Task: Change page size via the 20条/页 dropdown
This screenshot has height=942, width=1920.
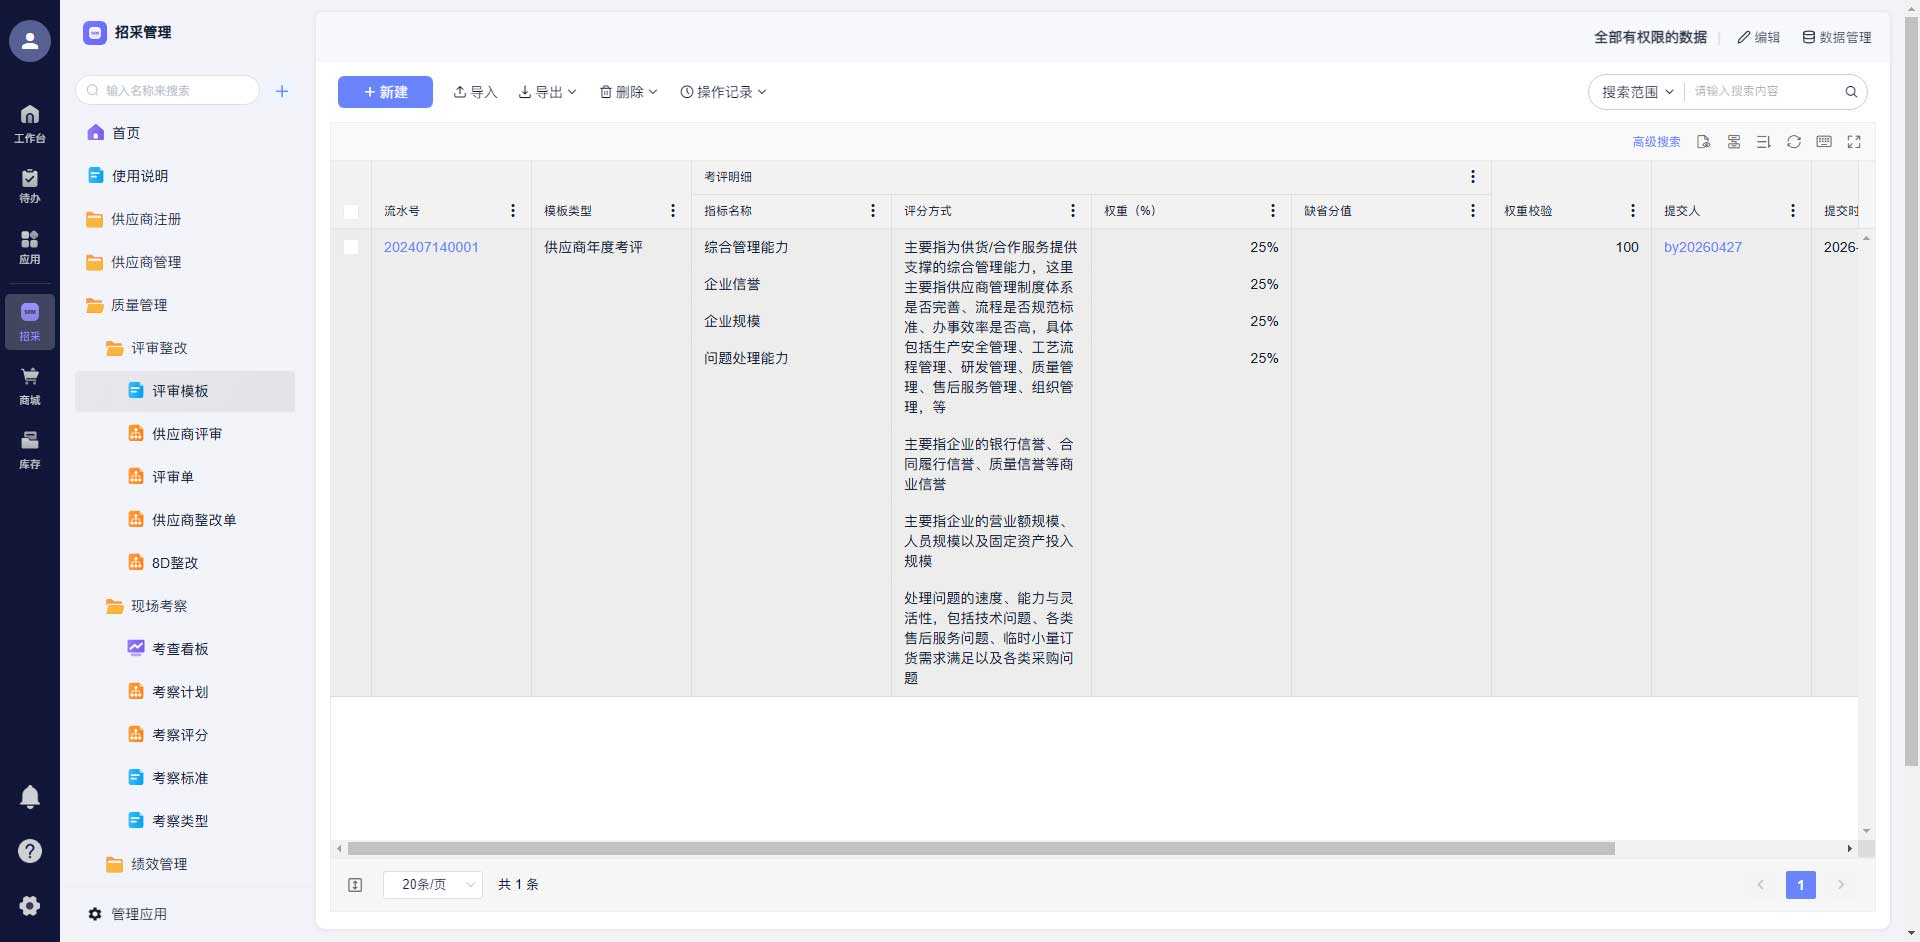Action: (x=432, y=885)
